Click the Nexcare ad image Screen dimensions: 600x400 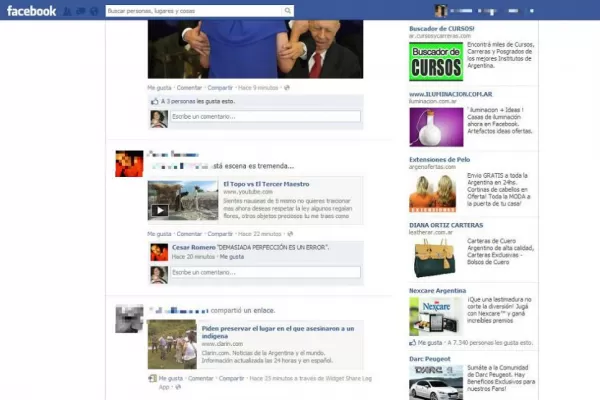[436, 317]
